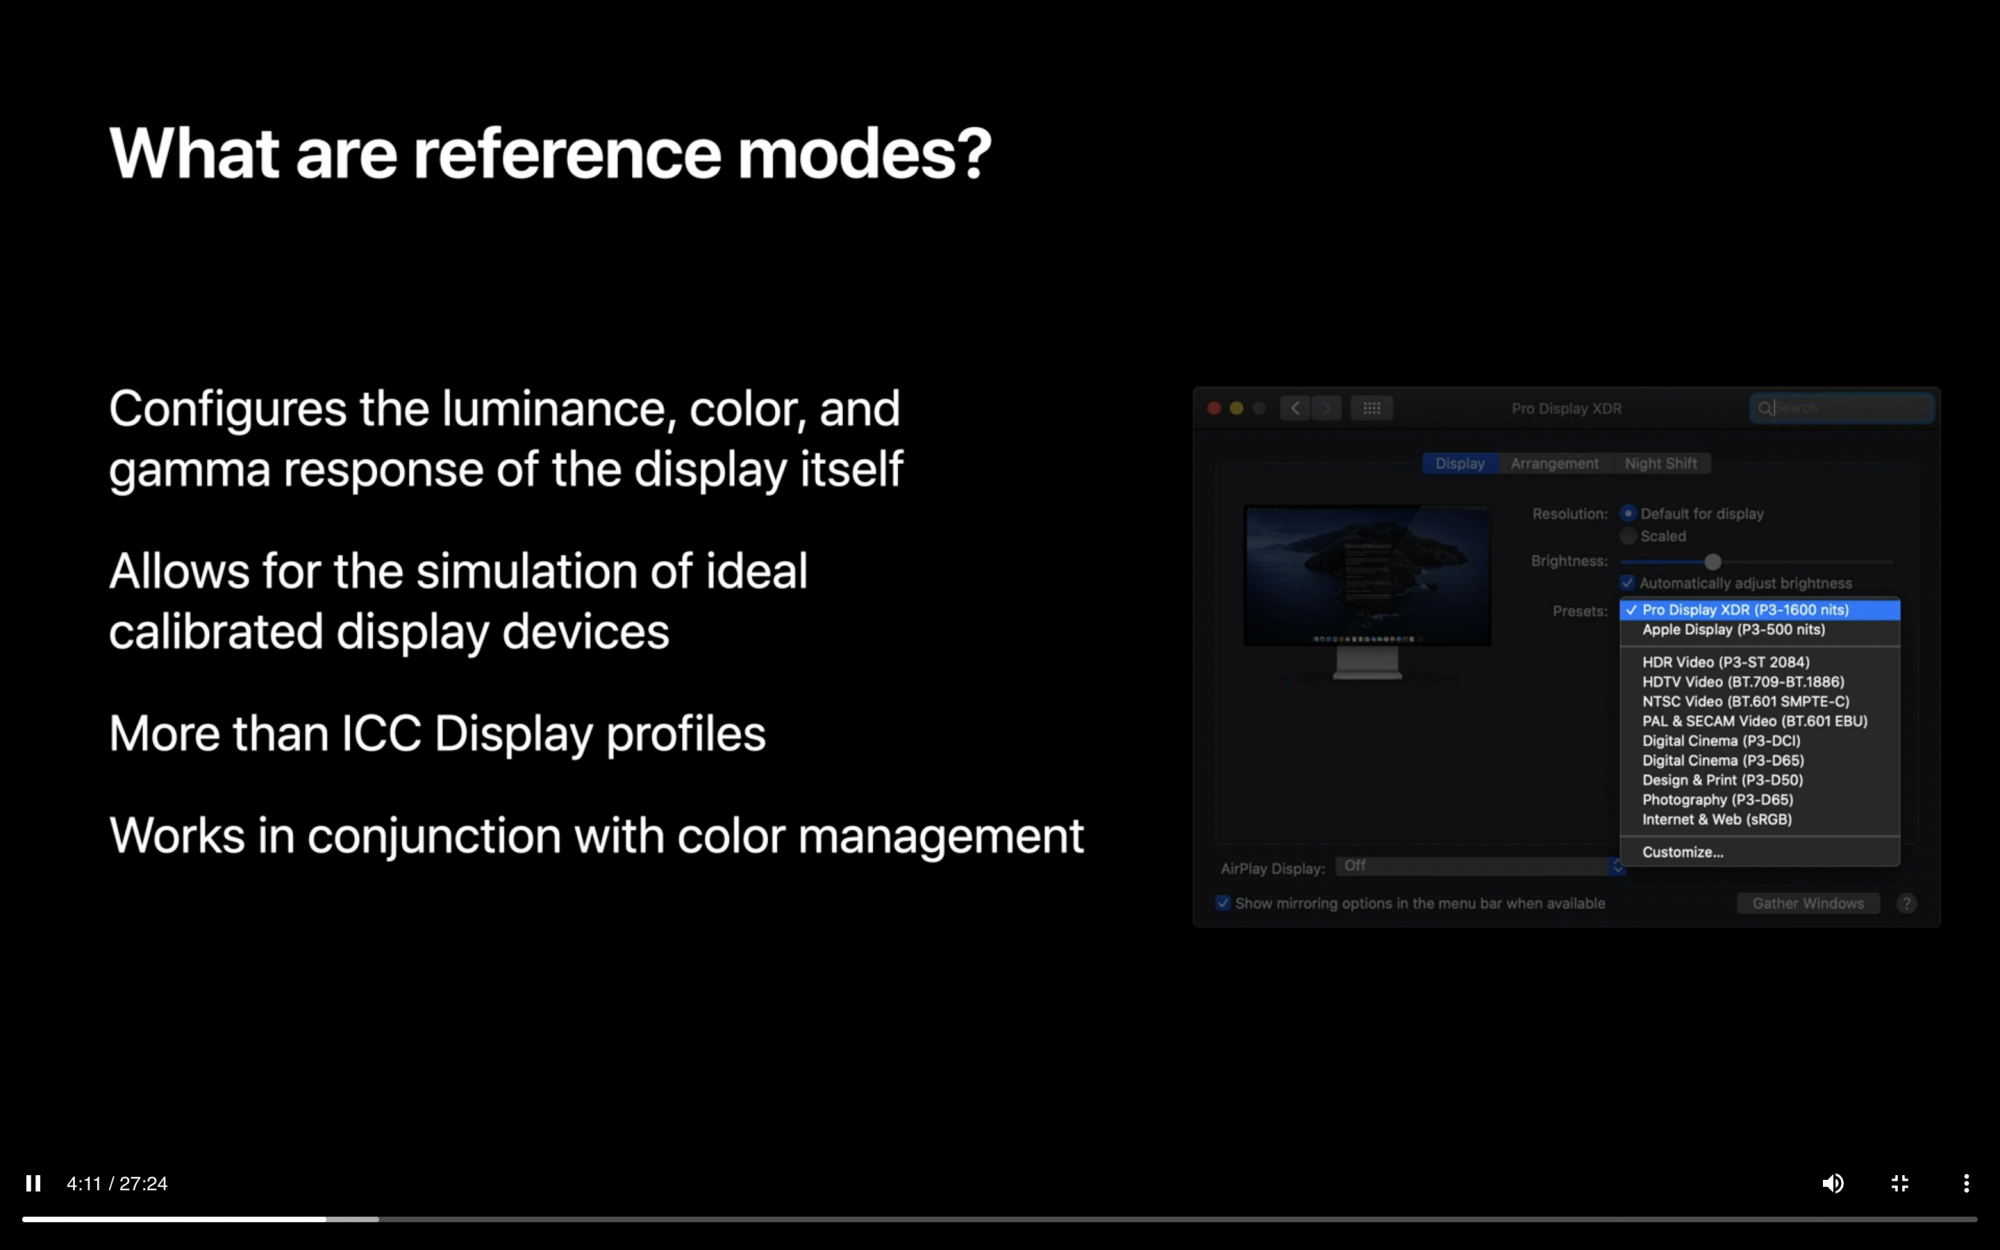Toggle Show mirroring options checkbox

coord(1223,903)
